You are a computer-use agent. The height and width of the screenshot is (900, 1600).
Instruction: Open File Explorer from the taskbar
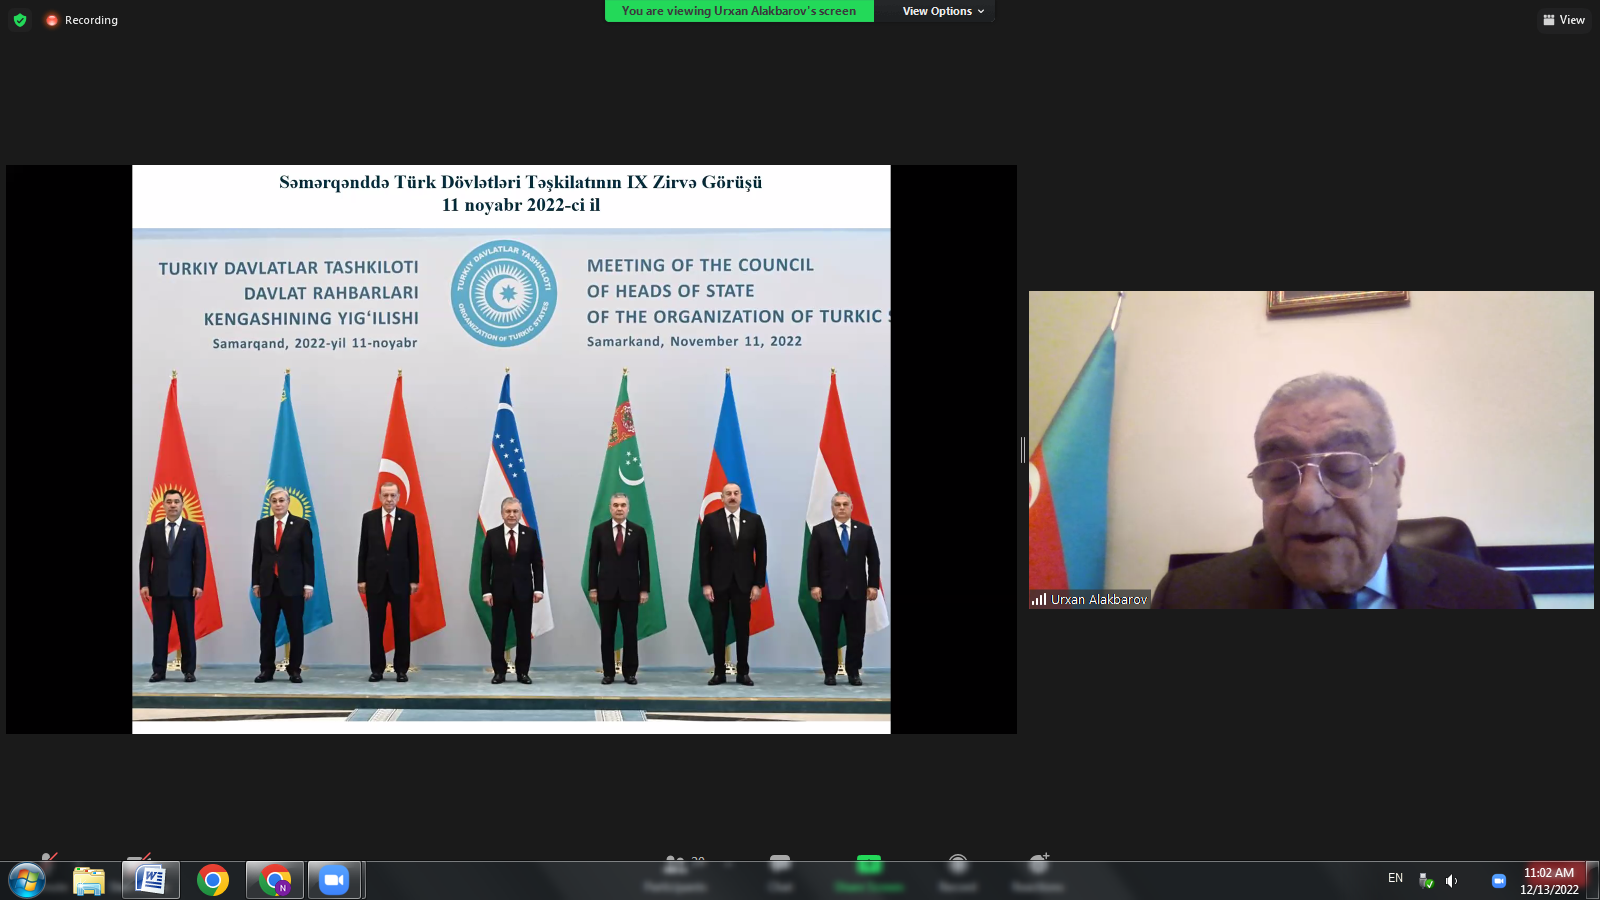(x=89, y=881)
